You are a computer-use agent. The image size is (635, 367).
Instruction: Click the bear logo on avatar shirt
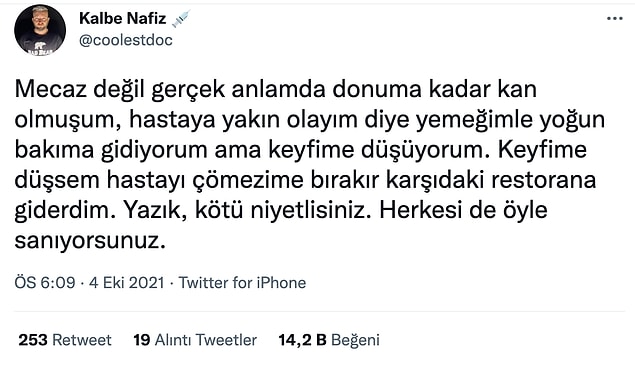[42, 47]
